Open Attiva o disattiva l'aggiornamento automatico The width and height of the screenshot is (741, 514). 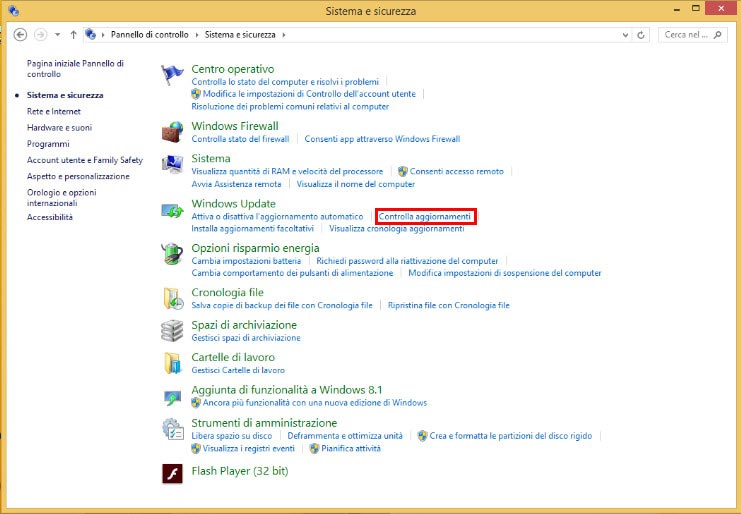coord(277,216)
